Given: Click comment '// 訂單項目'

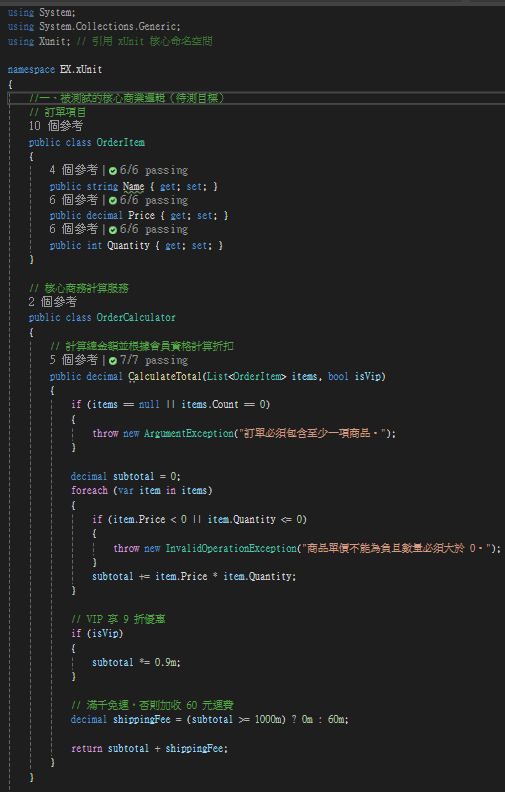Looking at the screenshot, I should click(x=58, y=113).
